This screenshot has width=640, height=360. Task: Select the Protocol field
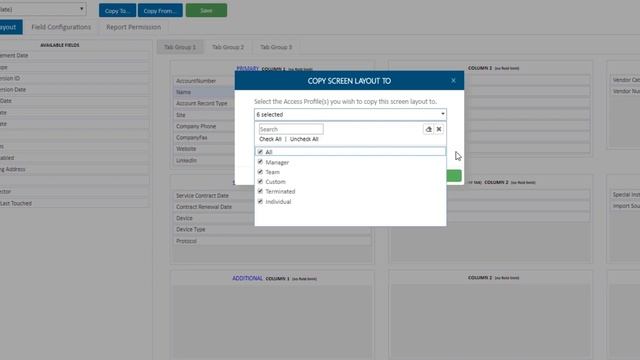tap(273, 241)
